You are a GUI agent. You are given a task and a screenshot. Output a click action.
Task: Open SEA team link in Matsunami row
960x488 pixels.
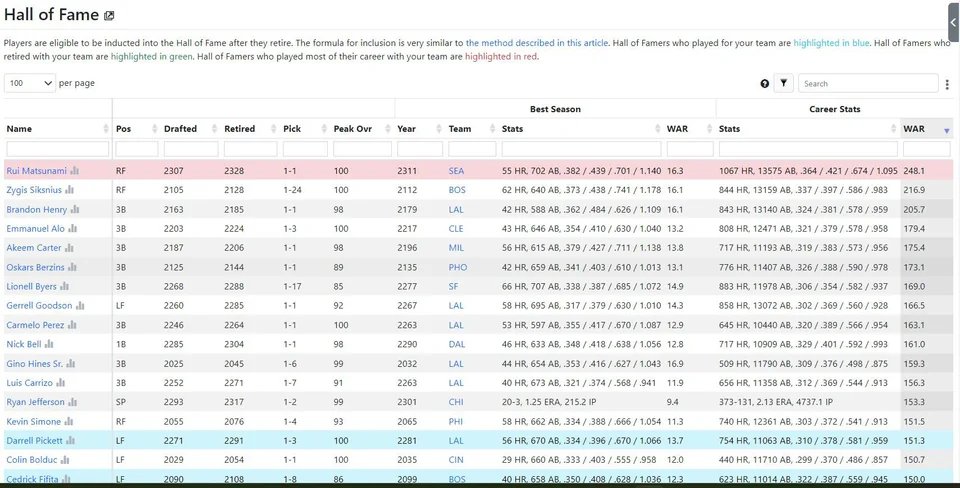pyautogui.click(x=456, y=171)
